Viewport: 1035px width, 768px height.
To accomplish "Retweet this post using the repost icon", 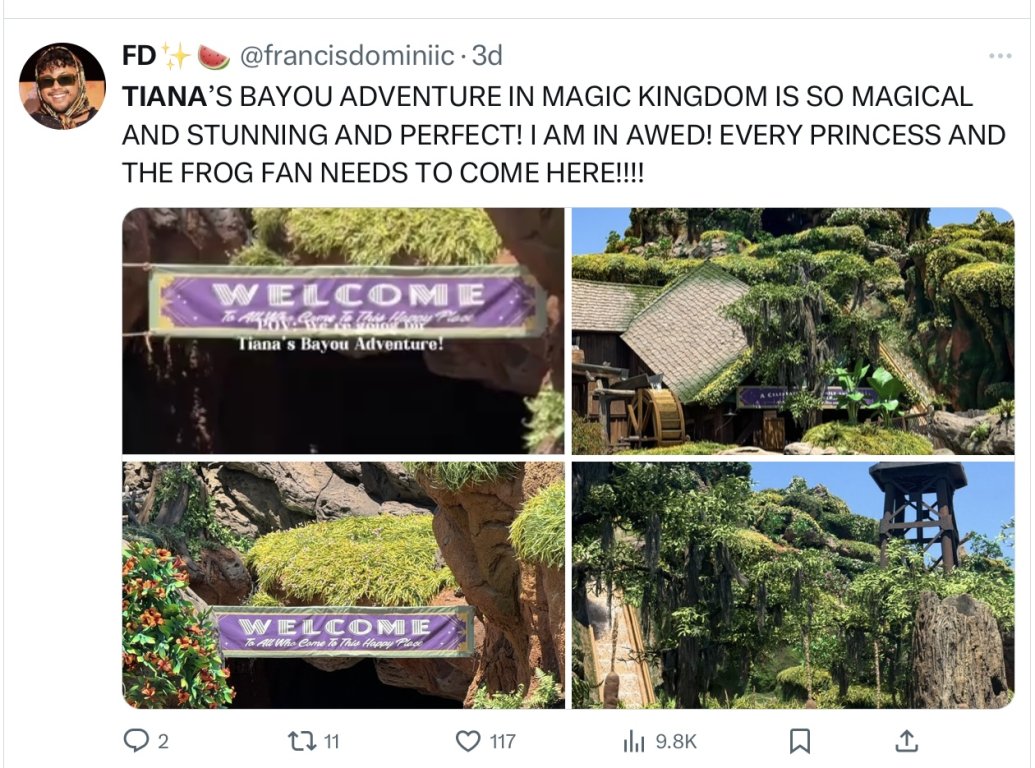I will coord(300,740).
